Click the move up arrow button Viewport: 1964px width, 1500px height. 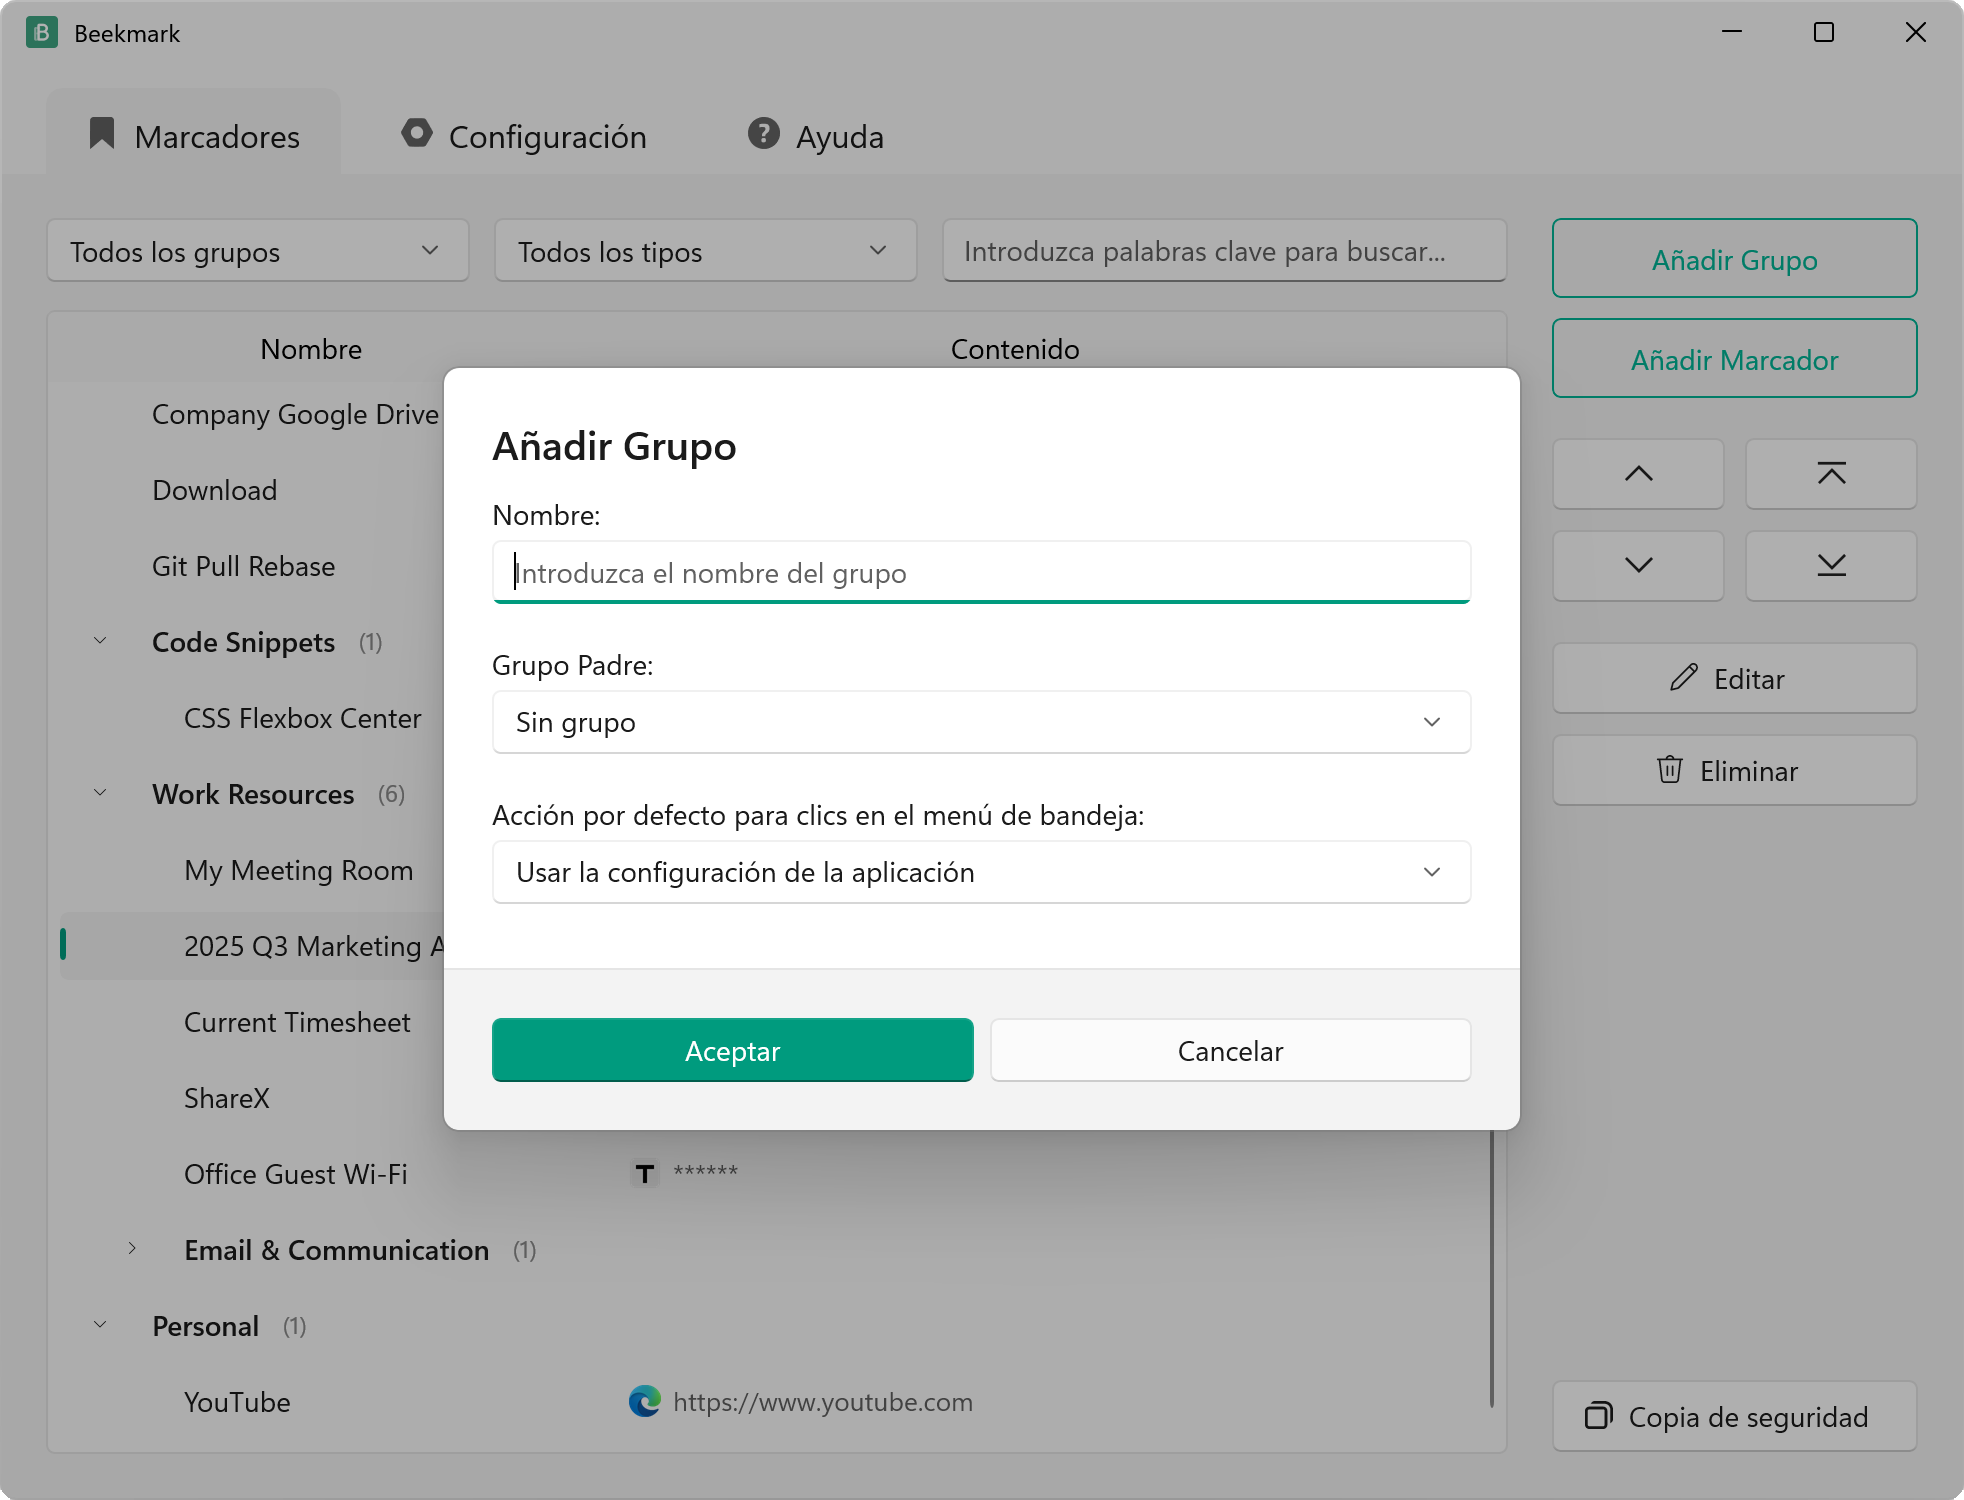1638,474
